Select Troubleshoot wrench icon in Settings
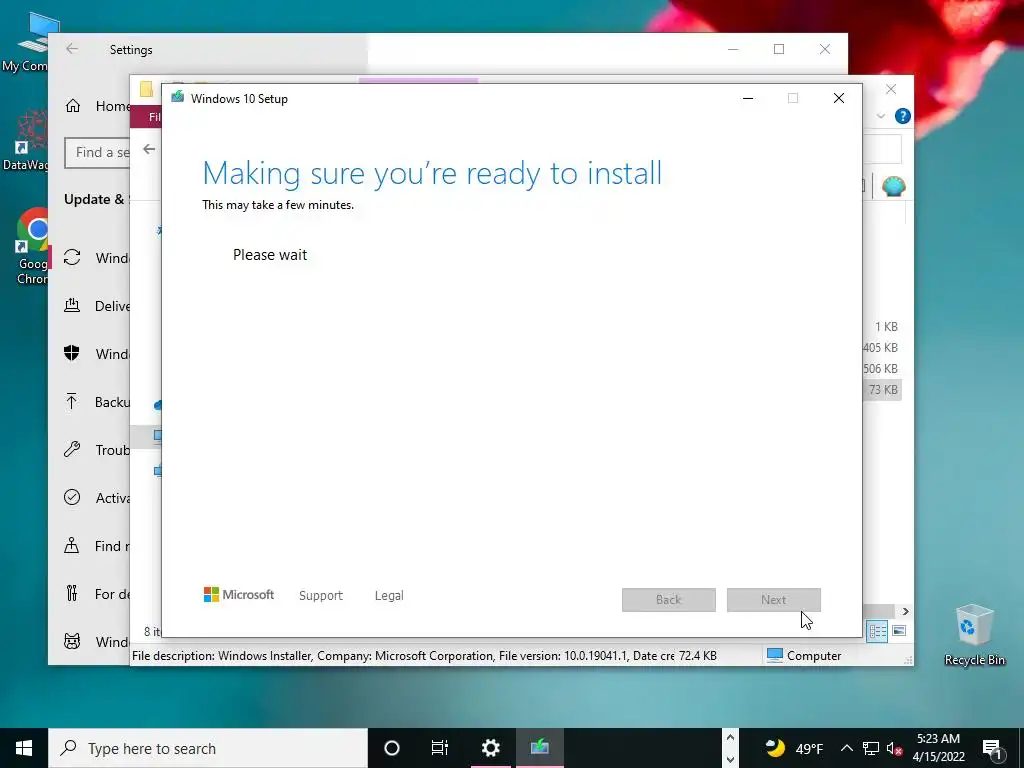The image size is (1024, 768). (x=72, y=449)
